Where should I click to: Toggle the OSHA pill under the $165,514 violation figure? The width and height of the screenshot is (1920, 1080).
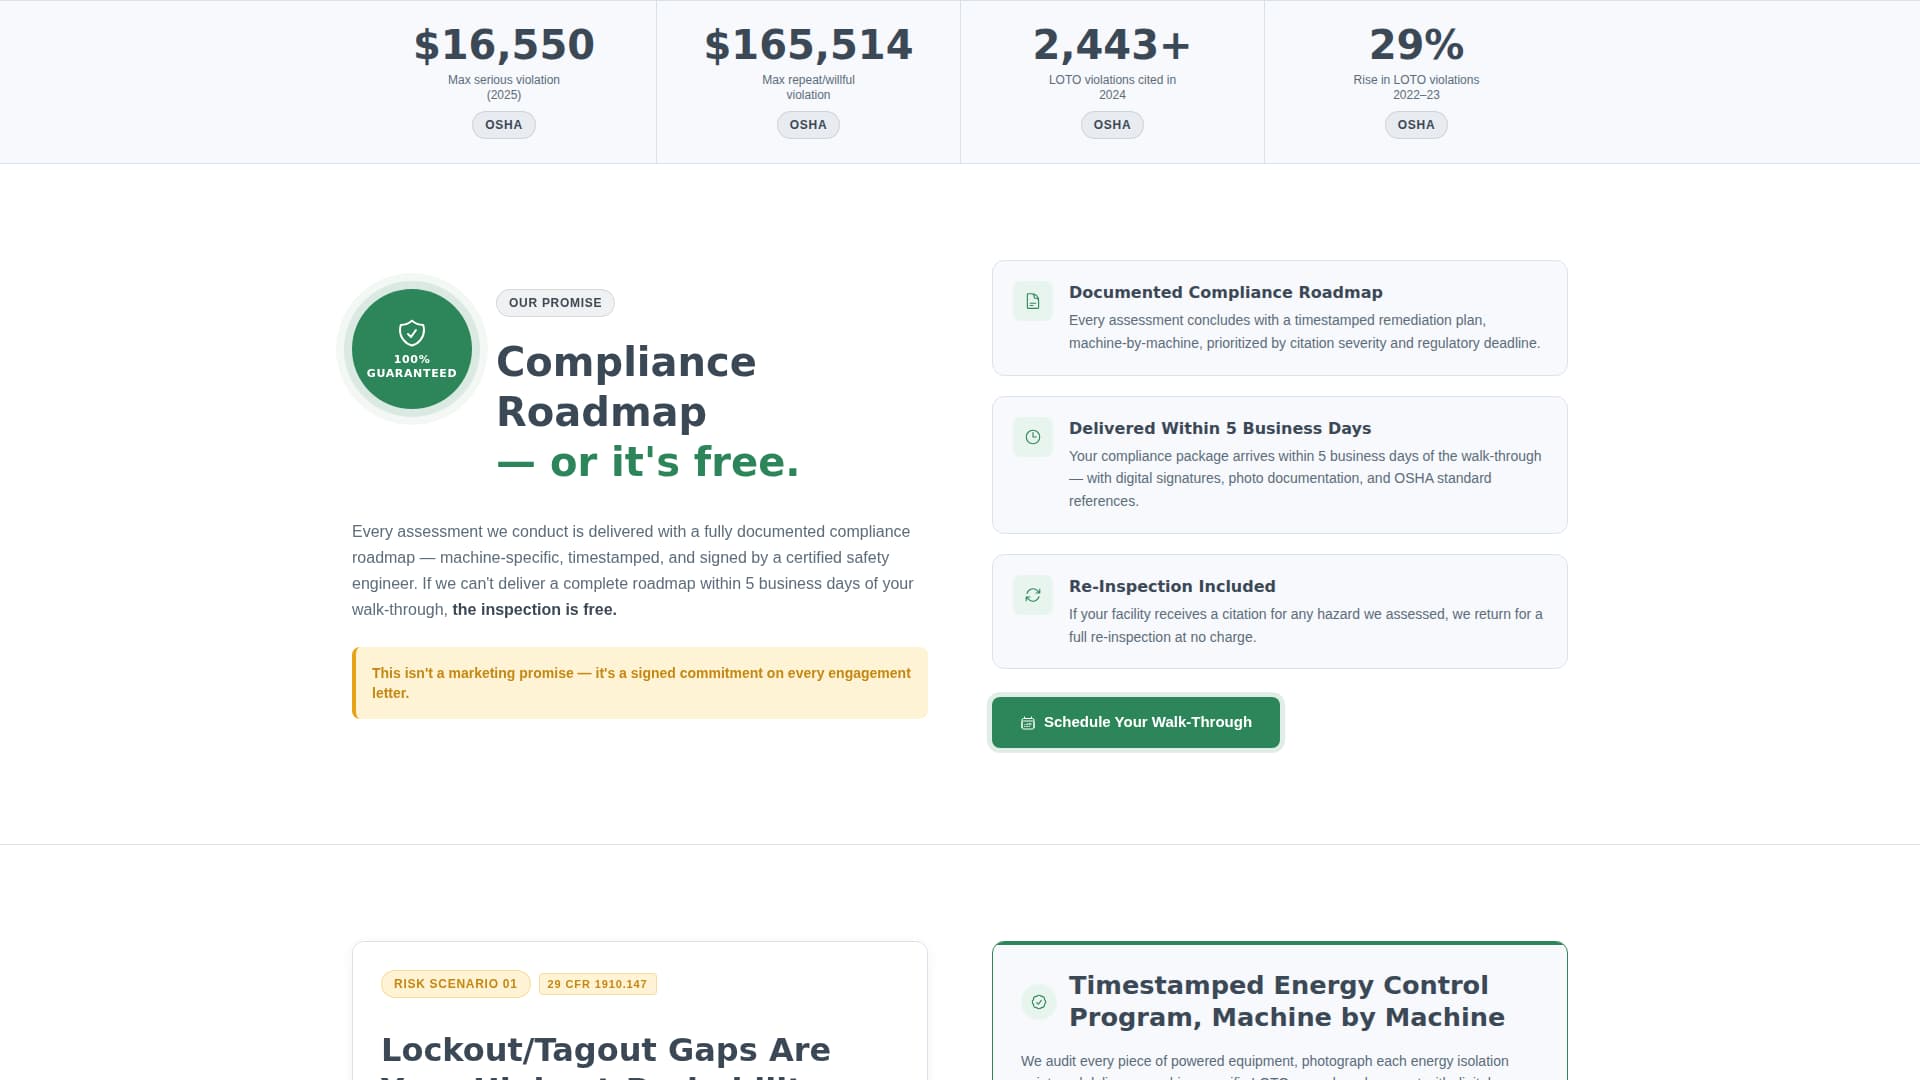(x=808, y=124)
